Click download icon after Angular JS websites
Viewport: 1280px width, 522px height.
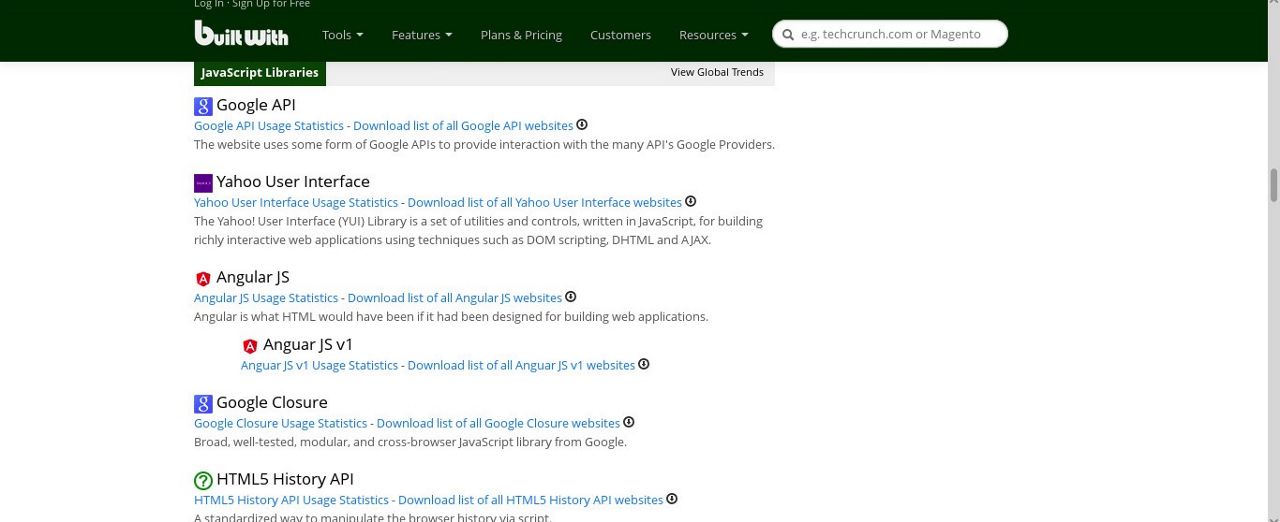(571, 297)
